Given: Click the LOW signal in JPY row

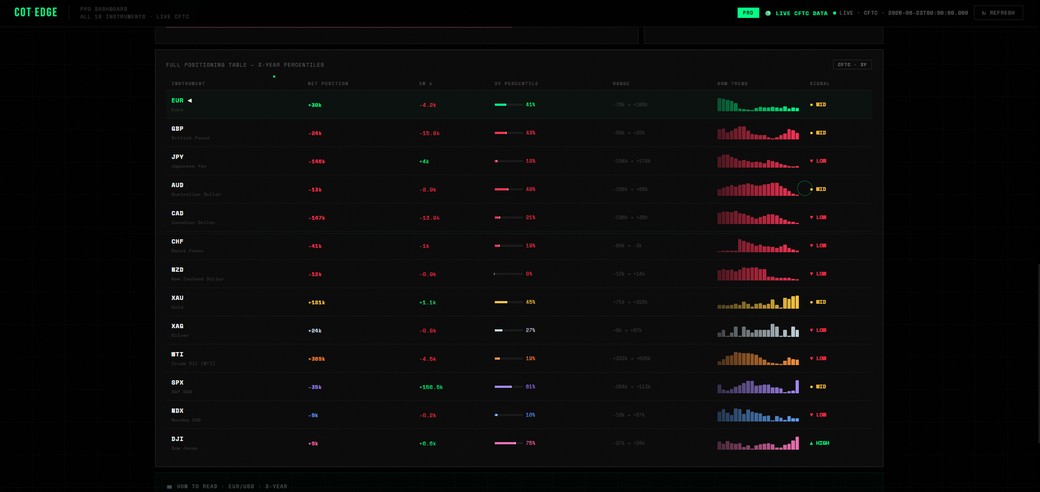Looking at the screenshot, I should 818,161.
